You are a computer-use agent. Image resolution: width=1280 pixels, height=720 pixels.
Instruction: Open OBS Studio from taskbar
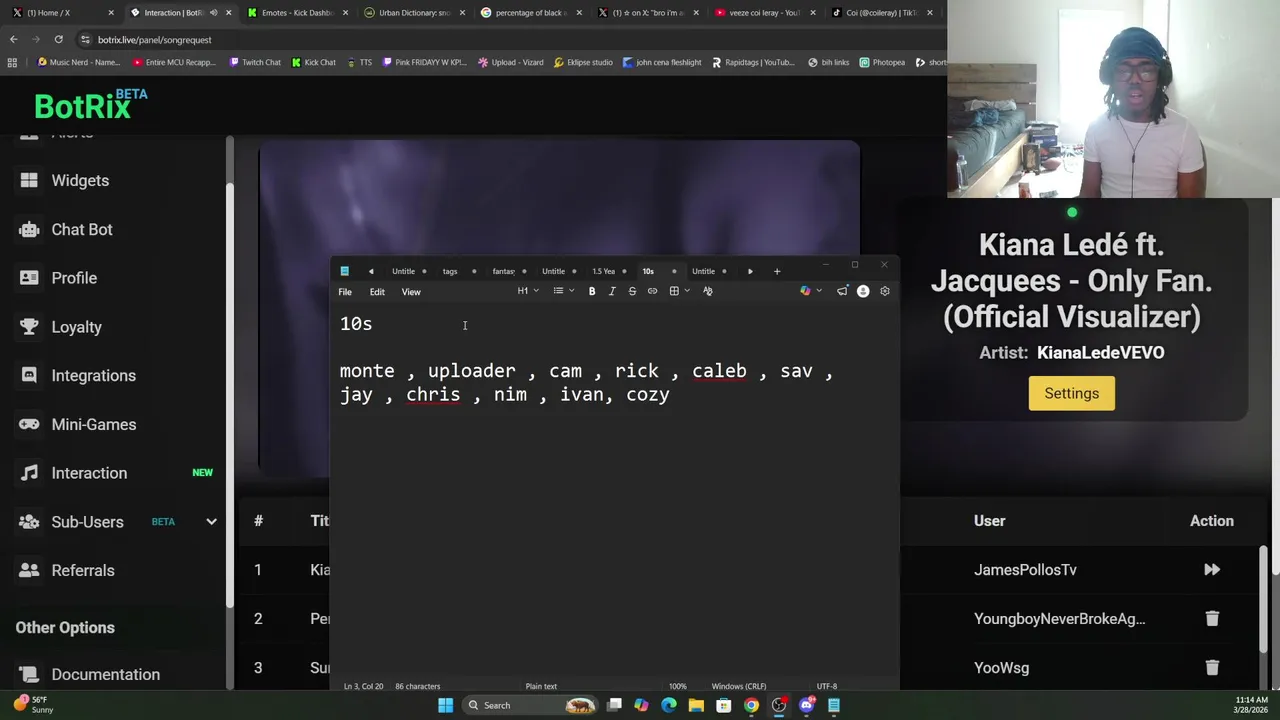pyautogui.click(x=779, y=705)
